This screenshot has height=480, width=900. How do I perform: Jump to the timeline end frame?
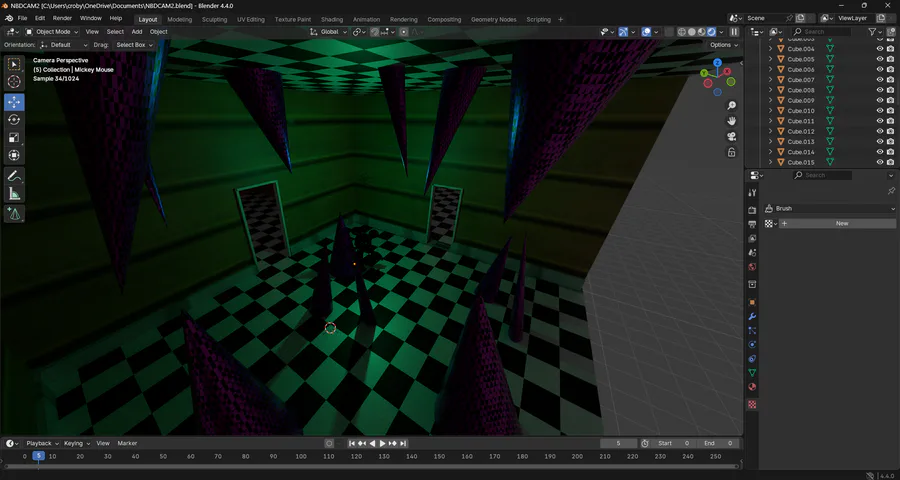pos(403,443)
